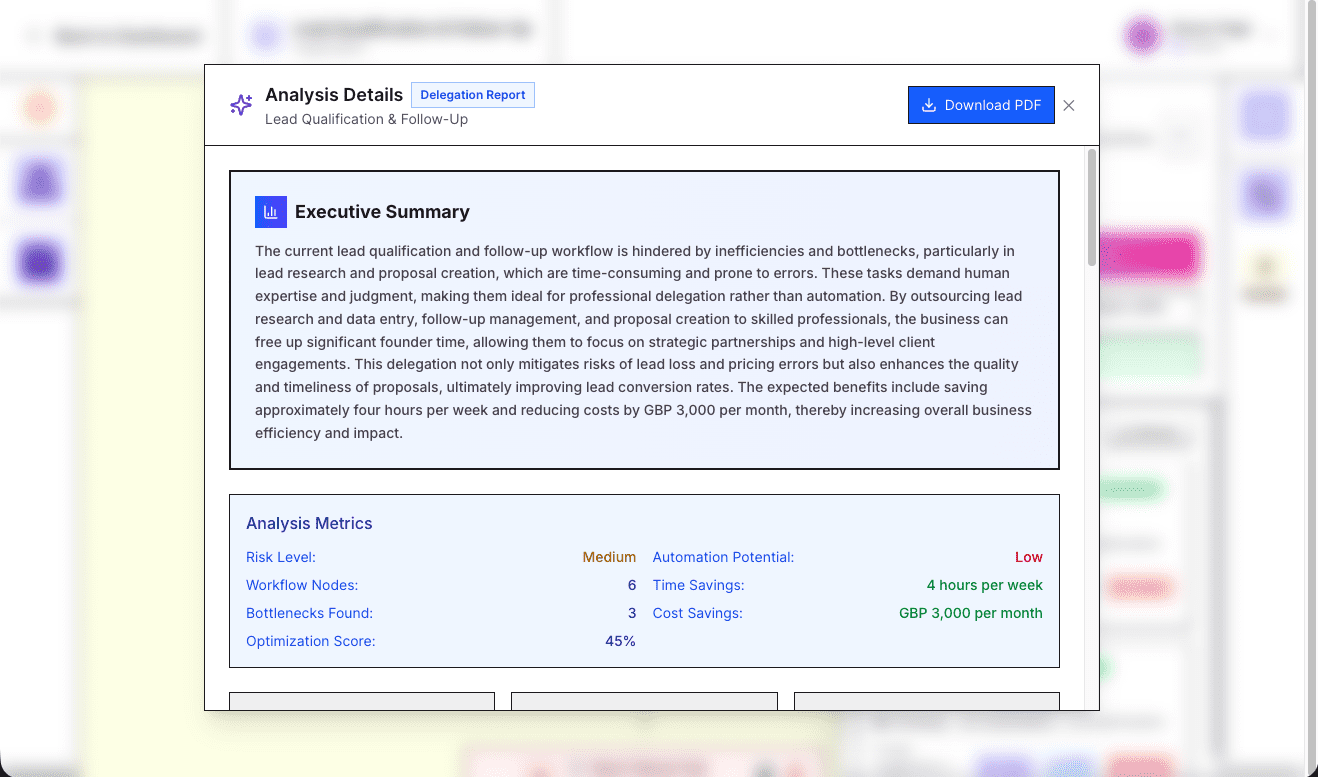Click the Medium risk level value
1318x777 pixels.
click(x=609, y=557)
